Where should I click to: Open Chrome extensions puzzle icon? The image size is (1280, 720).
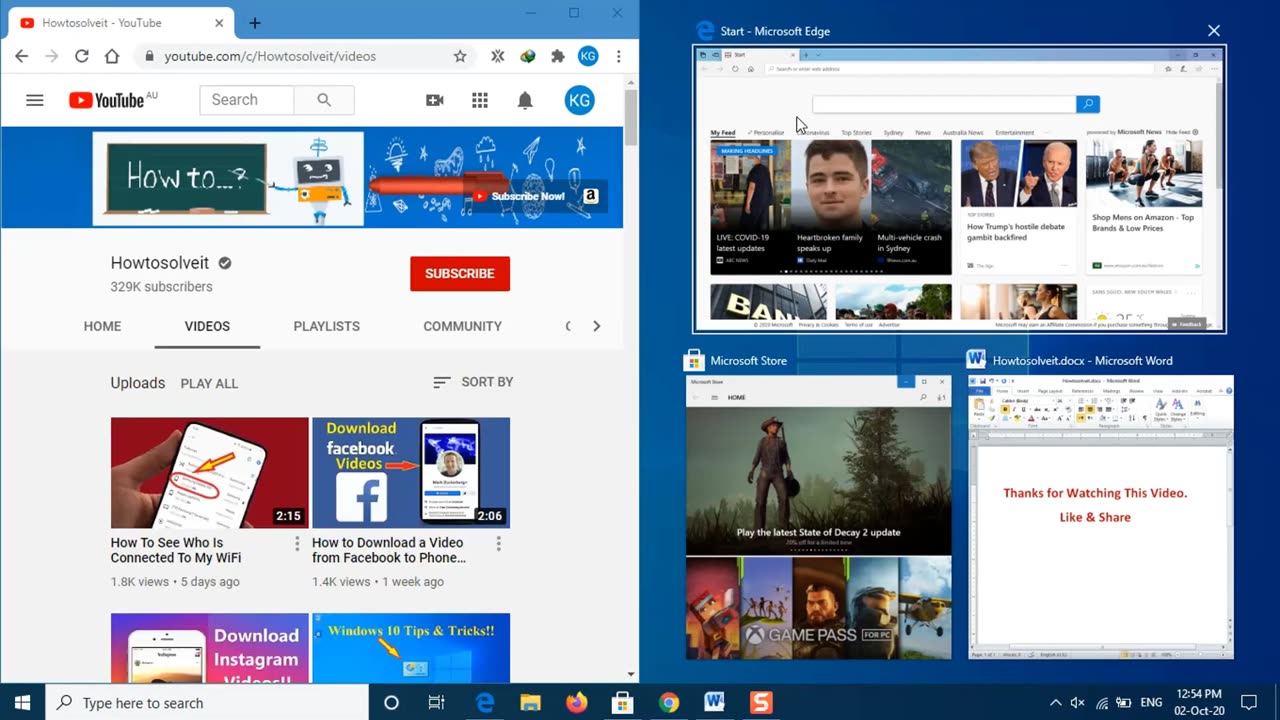[x=558, y=56]
